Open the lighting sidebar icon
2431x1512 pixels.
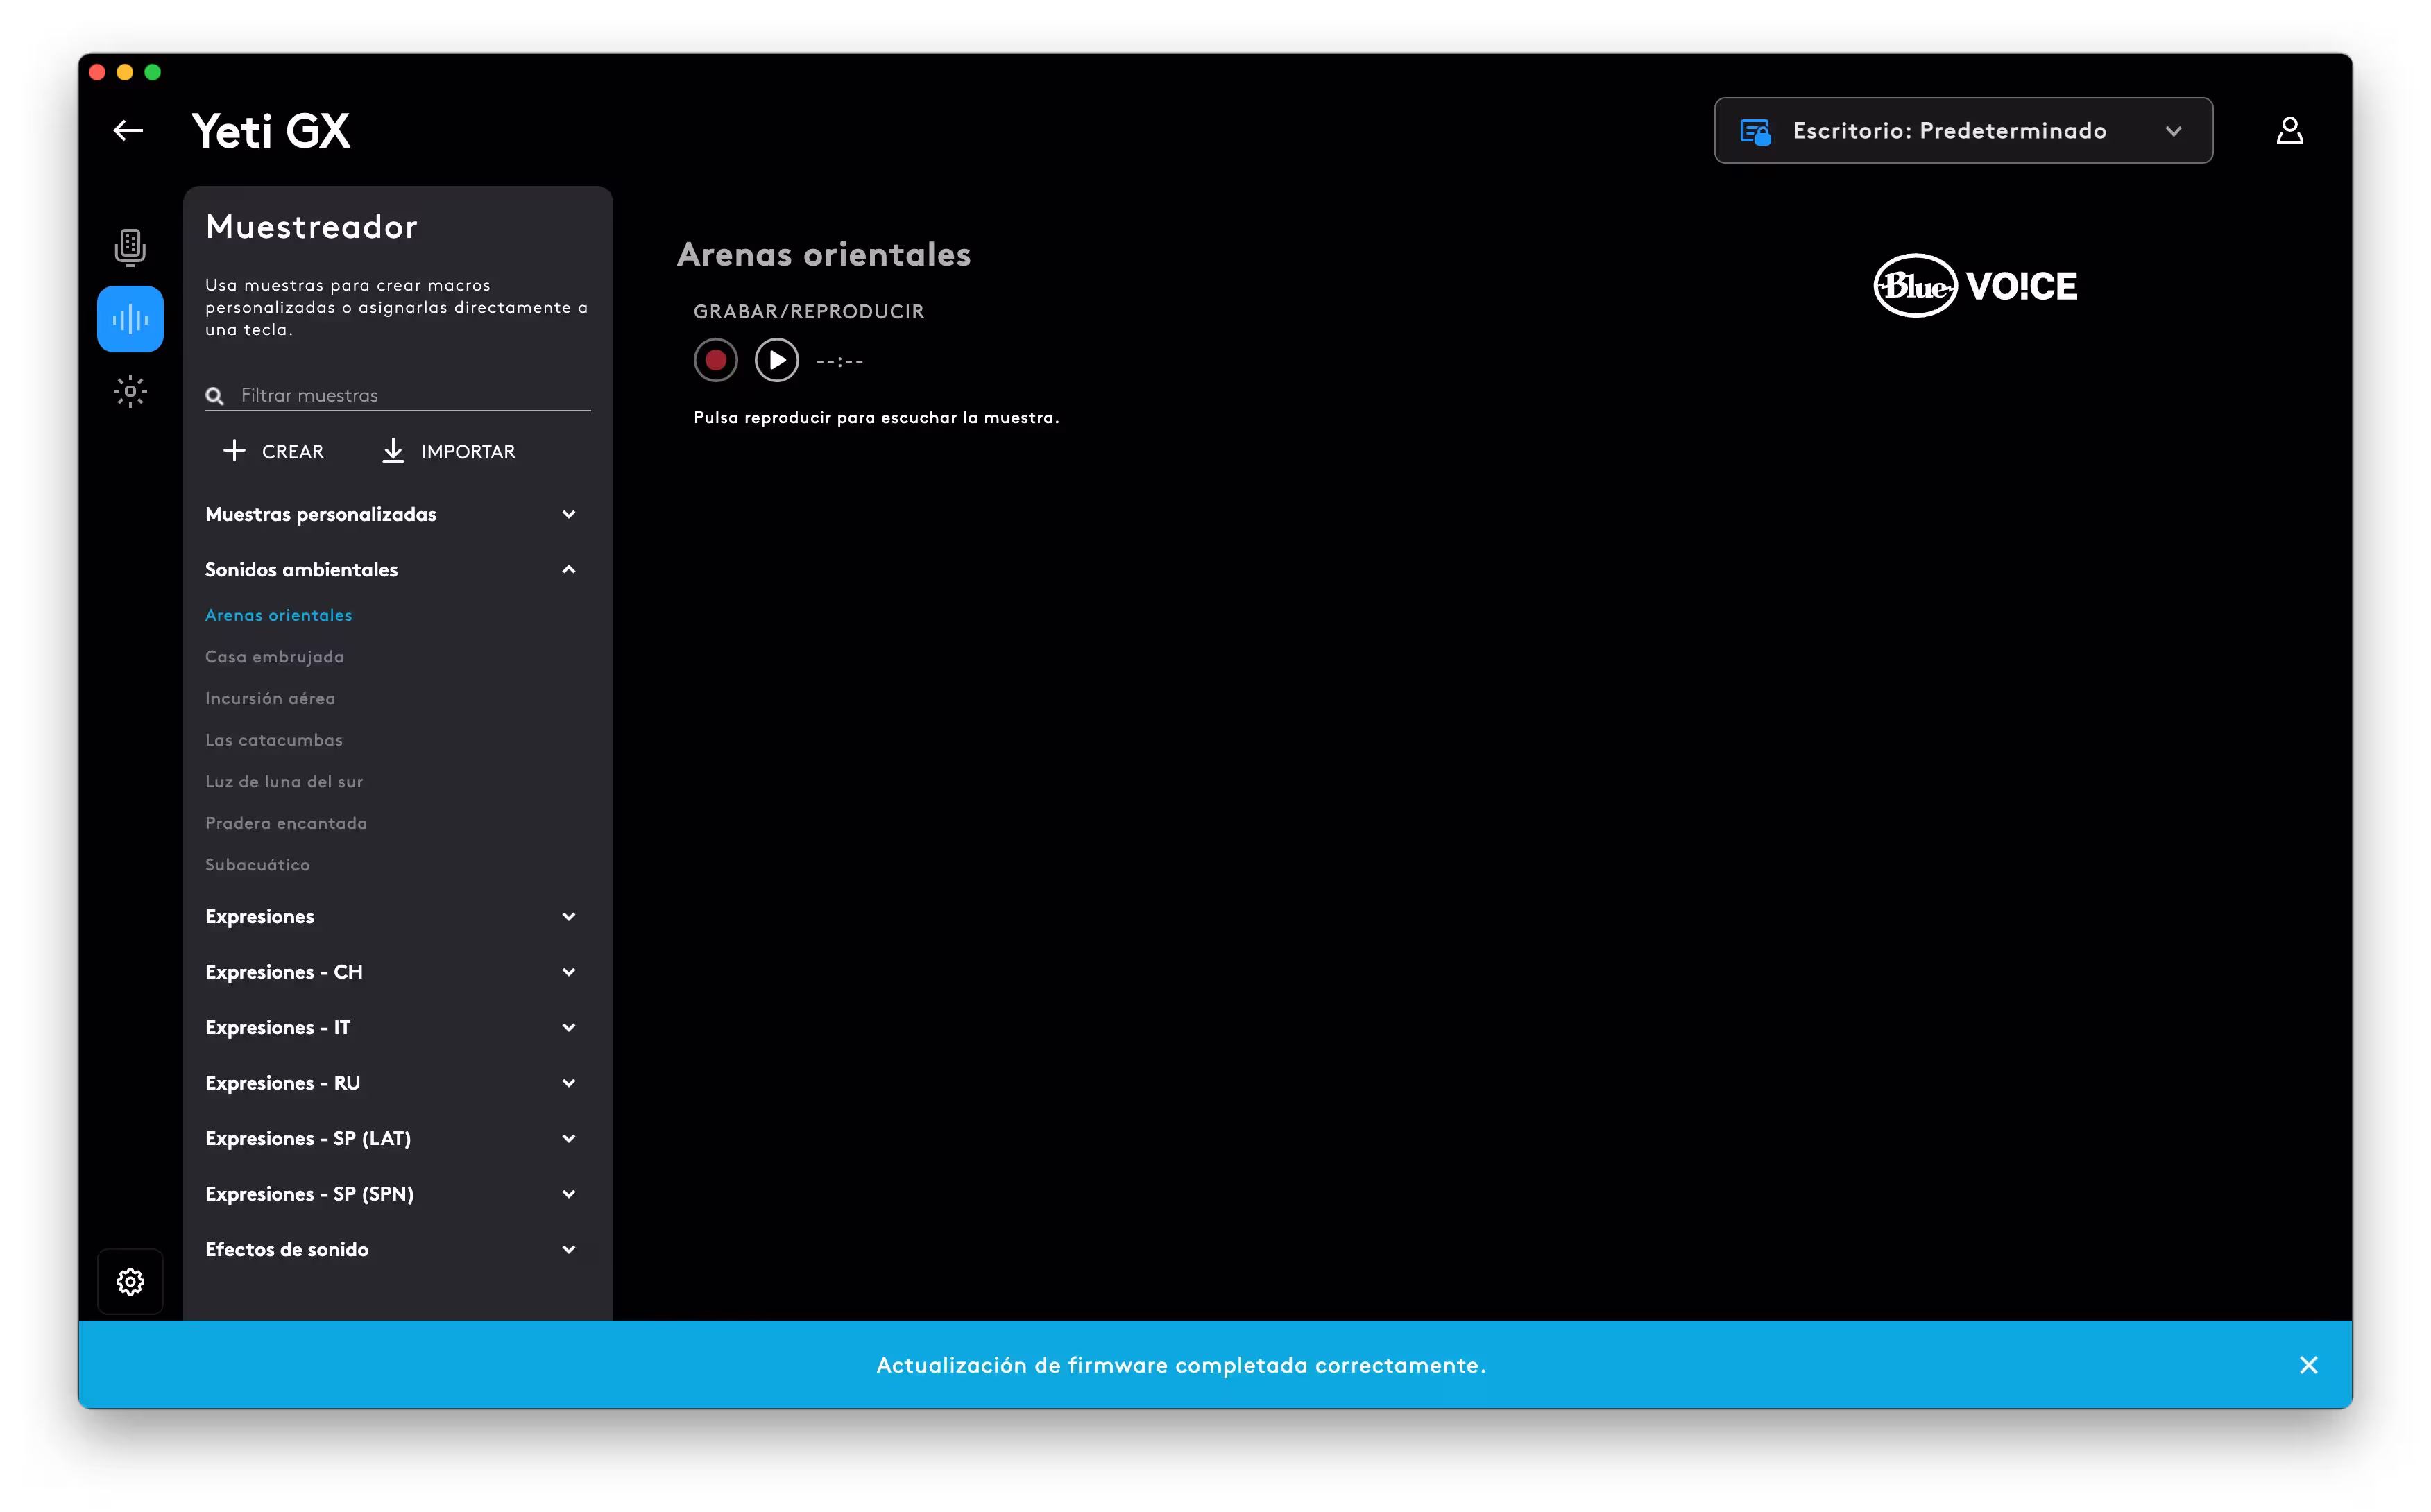(130, 391)
